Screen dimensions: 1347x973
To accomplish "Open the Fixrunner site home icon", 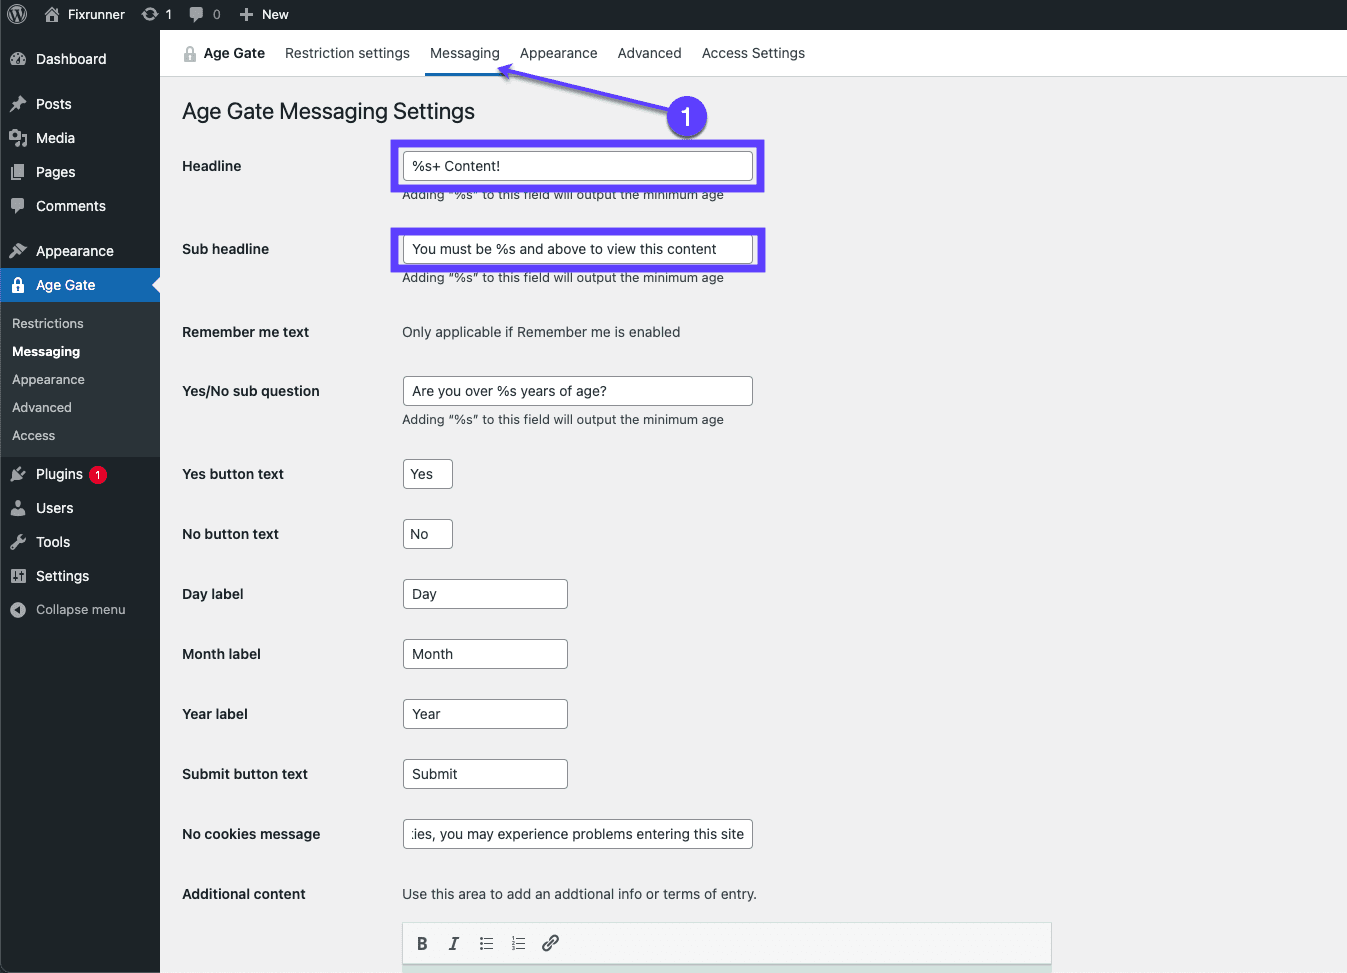I will click(52, 14).
